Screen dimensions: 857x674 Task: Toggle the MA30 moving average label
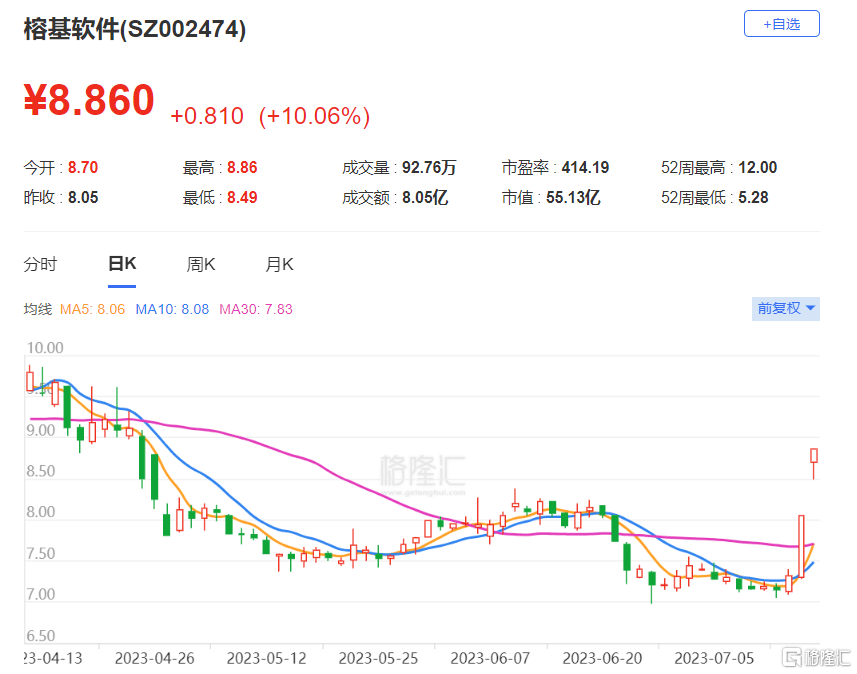255,309
